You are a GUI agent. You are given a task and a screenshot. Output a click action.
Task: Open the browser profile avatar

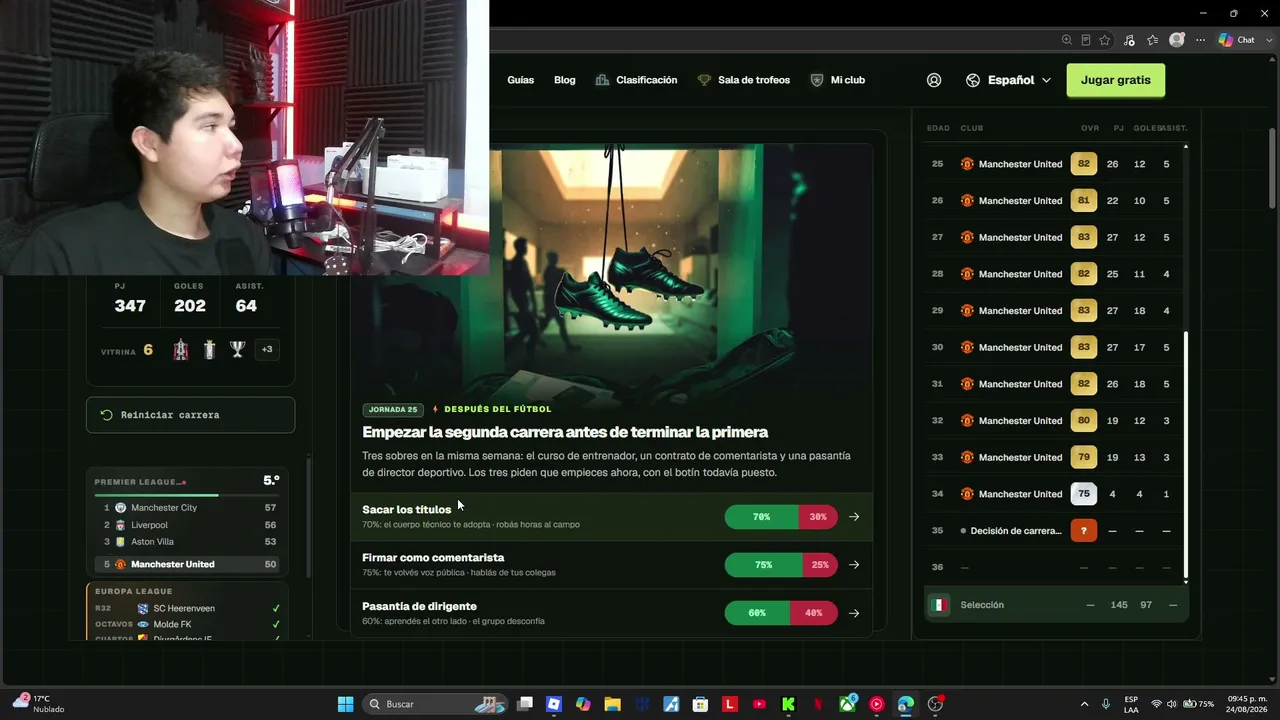pos(1177,40)
